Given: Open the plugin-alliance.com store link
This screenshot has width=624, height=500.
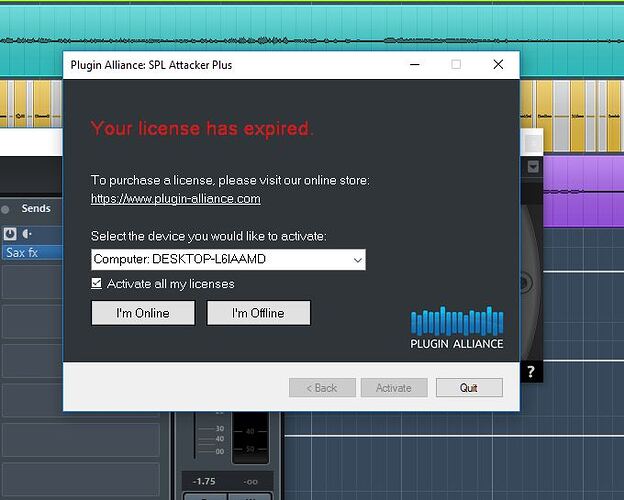Looking at the screenshot, I should [176, 198].
